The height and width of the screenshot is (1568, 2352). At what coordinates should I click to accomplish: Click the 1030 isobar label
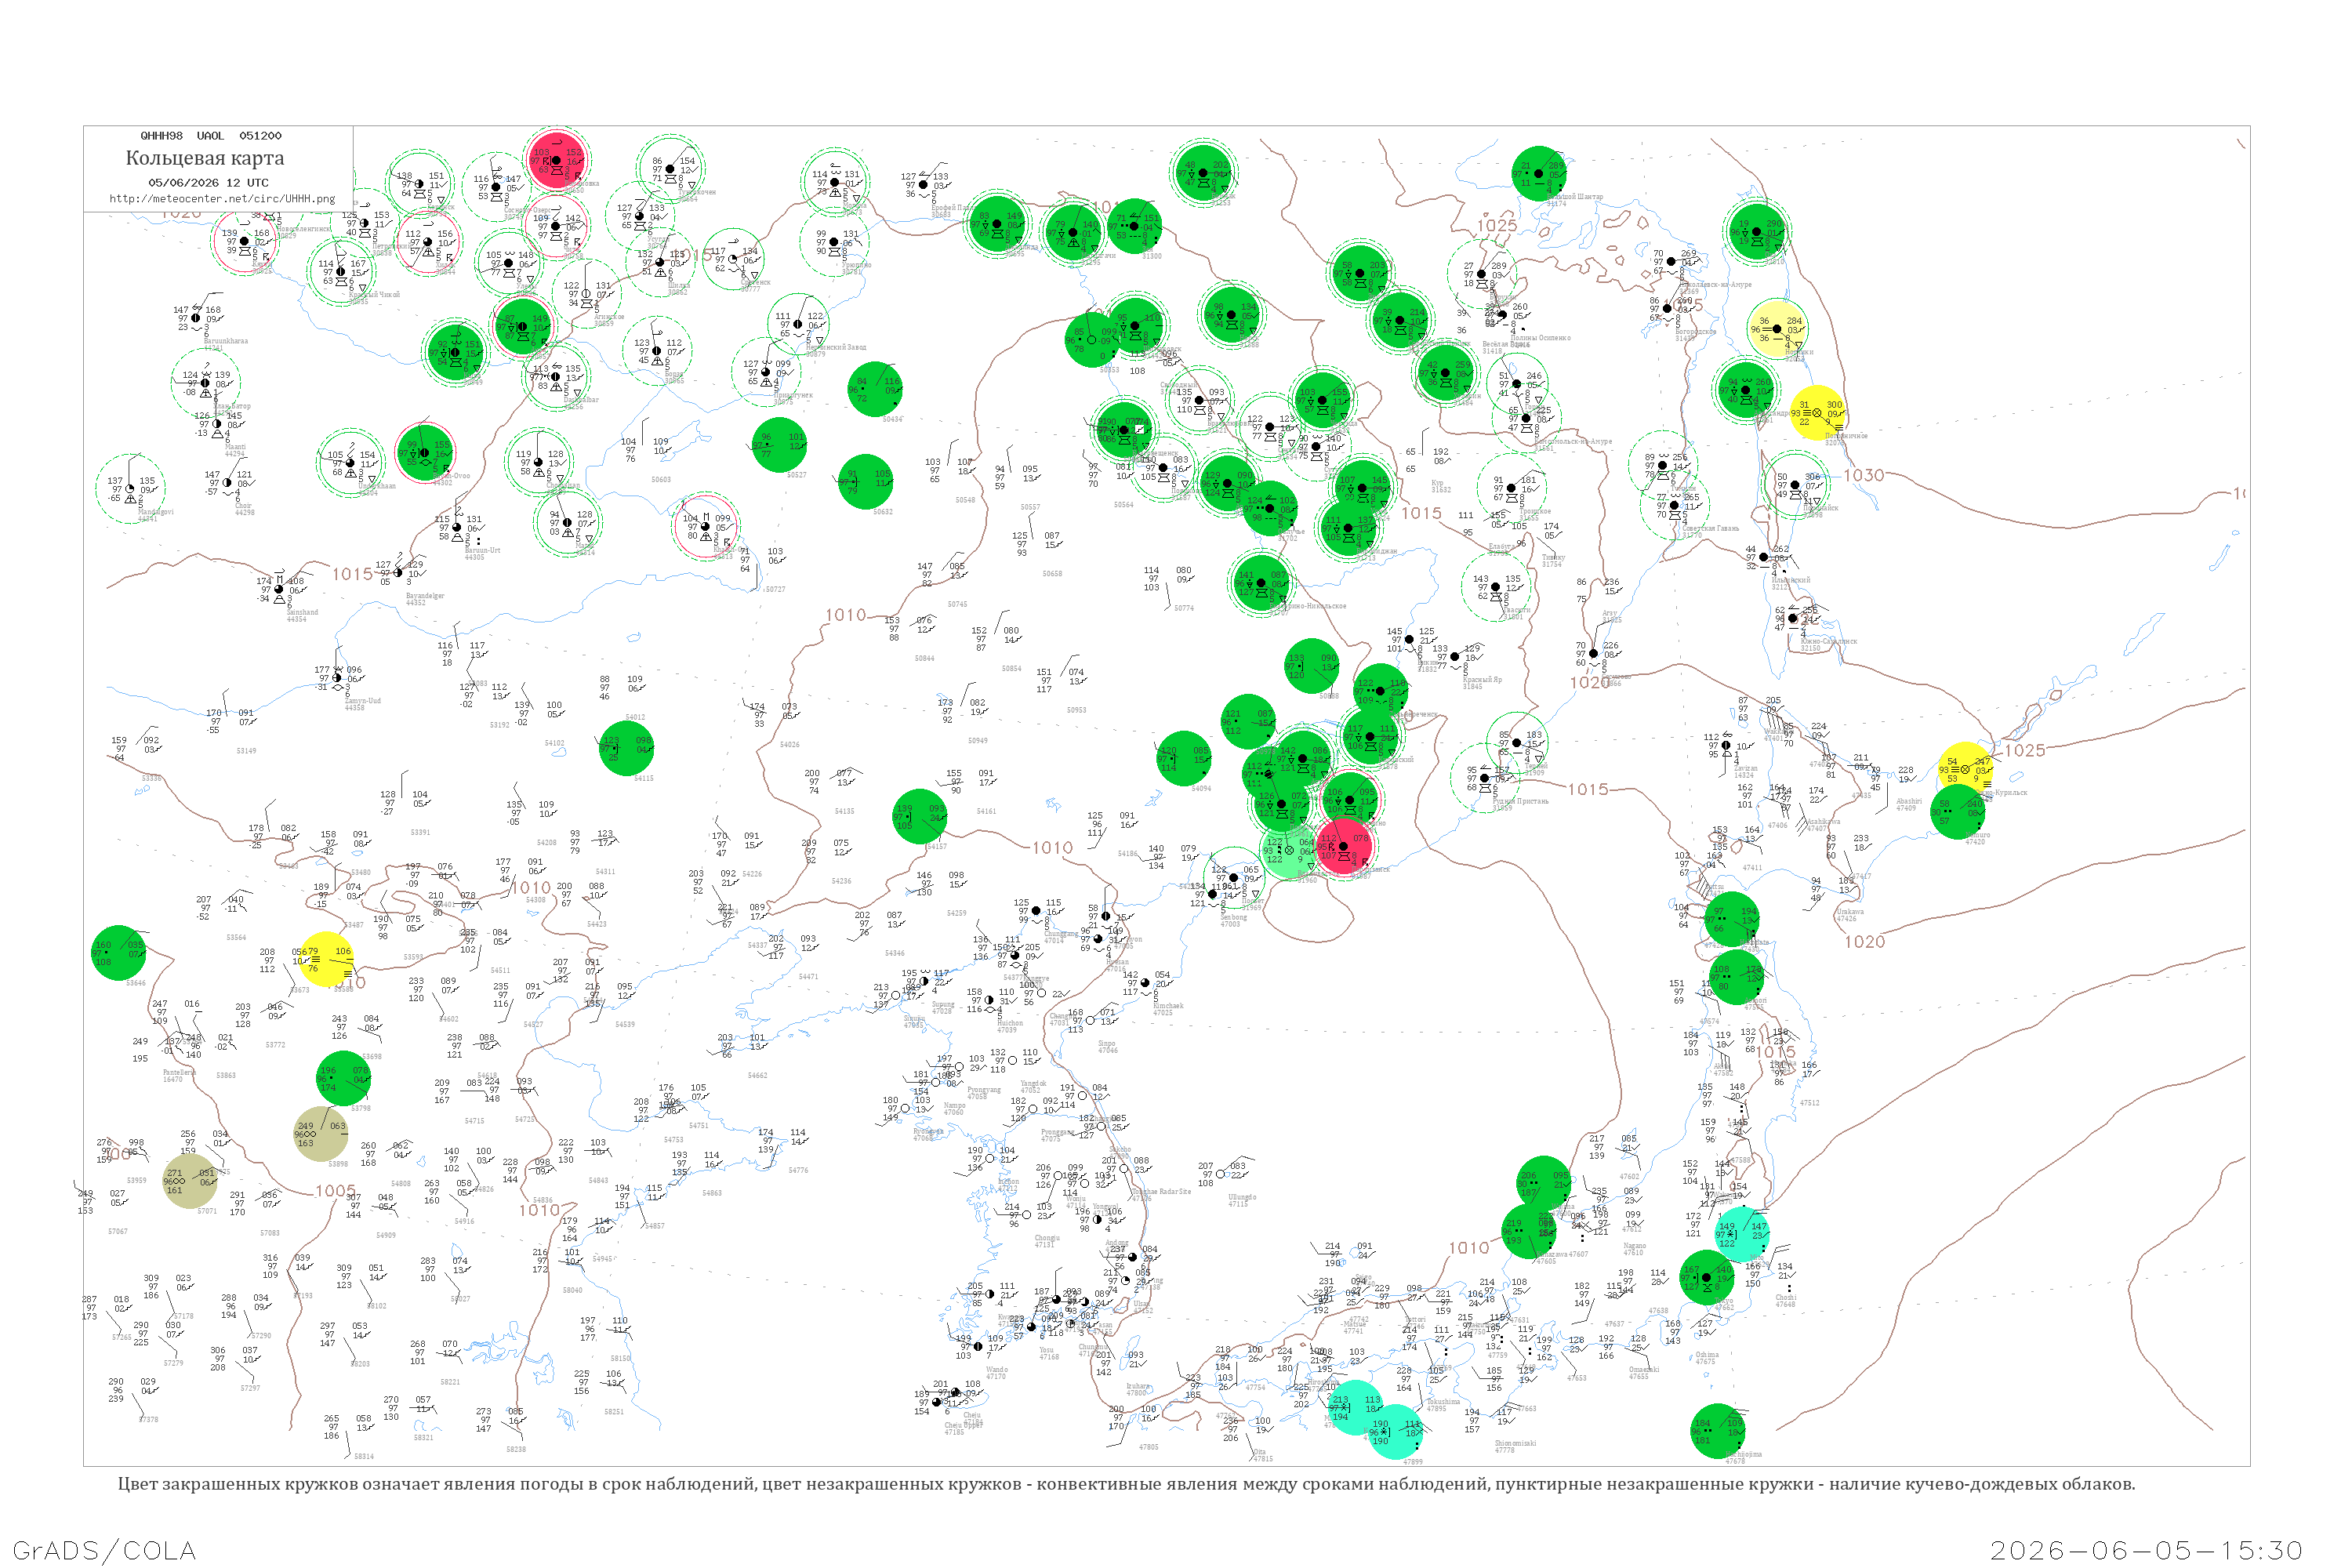click(x=1864, y=475)
